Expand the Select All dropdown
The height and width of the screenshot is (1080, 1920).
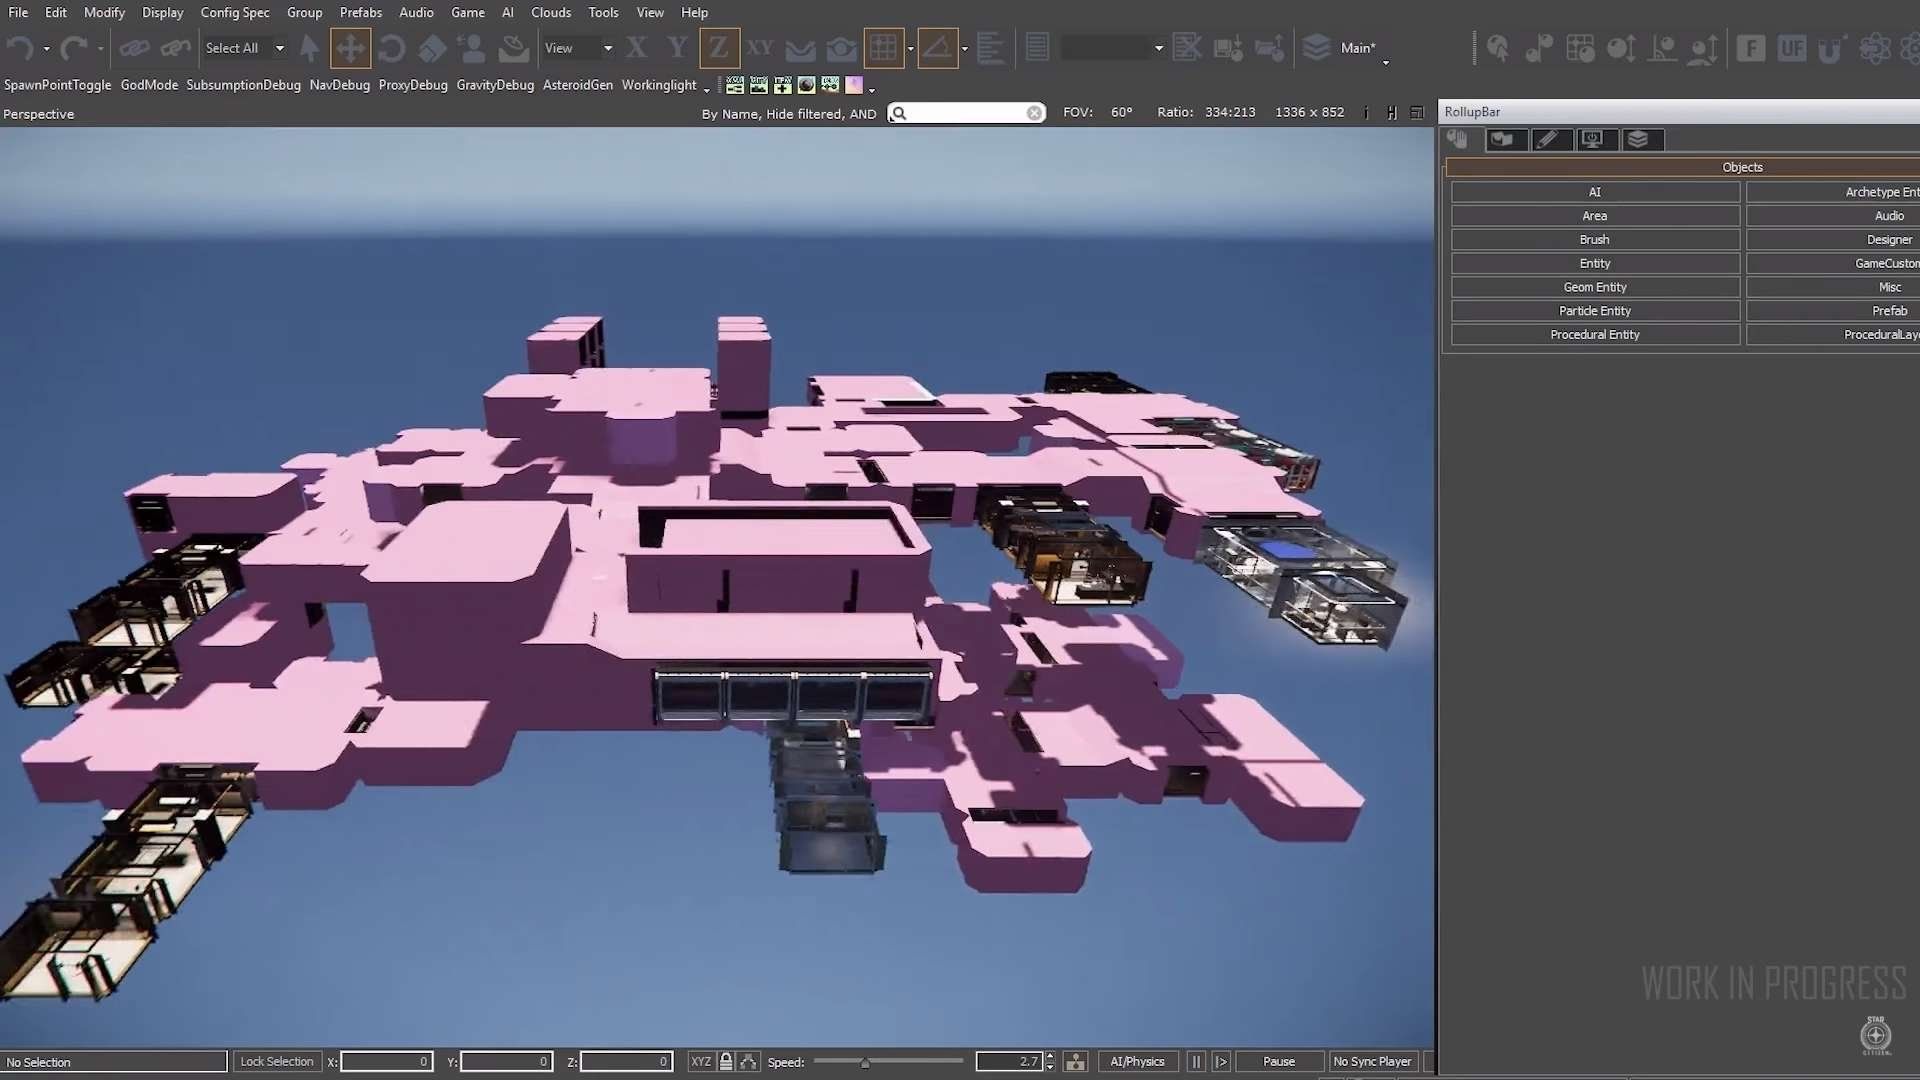pos(280,48)
